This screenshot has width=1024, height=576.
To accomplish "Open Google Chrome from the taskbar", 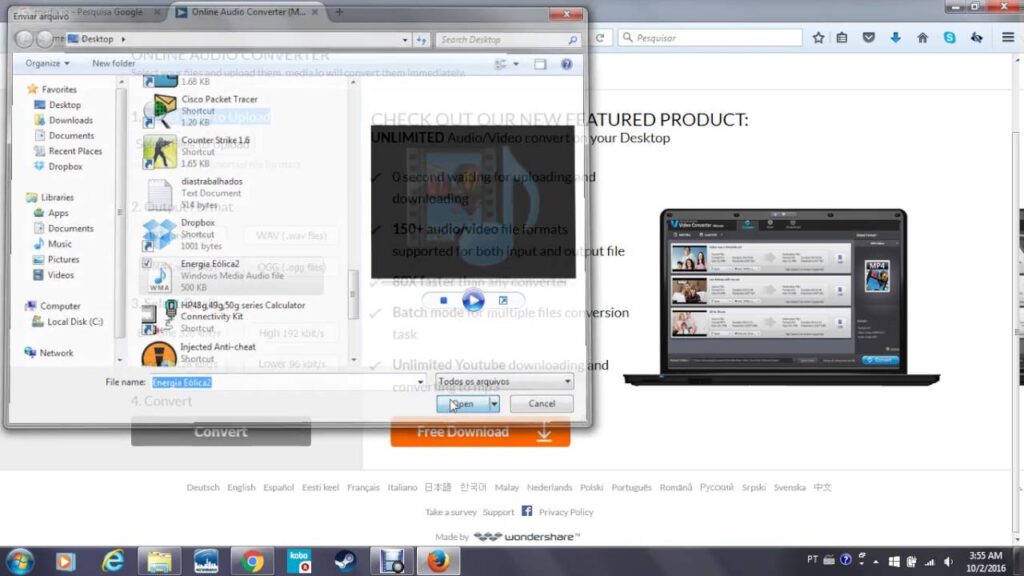I will (x=252, y=562).
